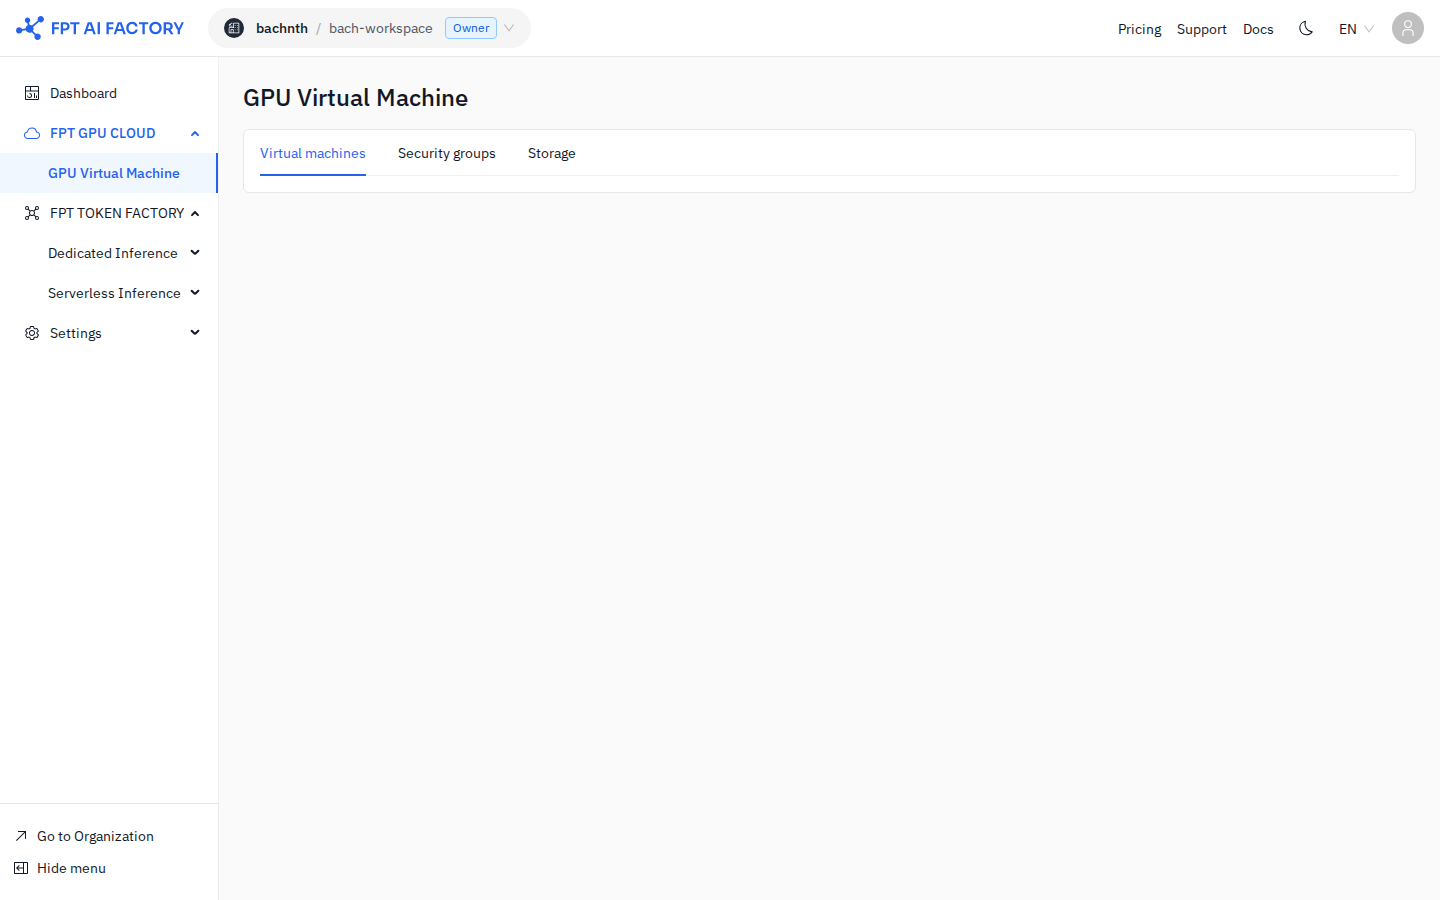Image resolution: width=1440 pixels, height=900 pixels.
Task: Open the workspace switcher dropdown chevron
Action: [509, 28]
